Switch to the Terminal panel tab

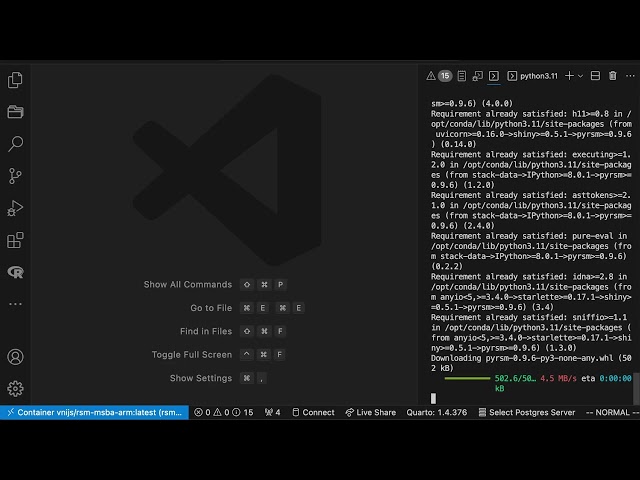pos(494,76)
